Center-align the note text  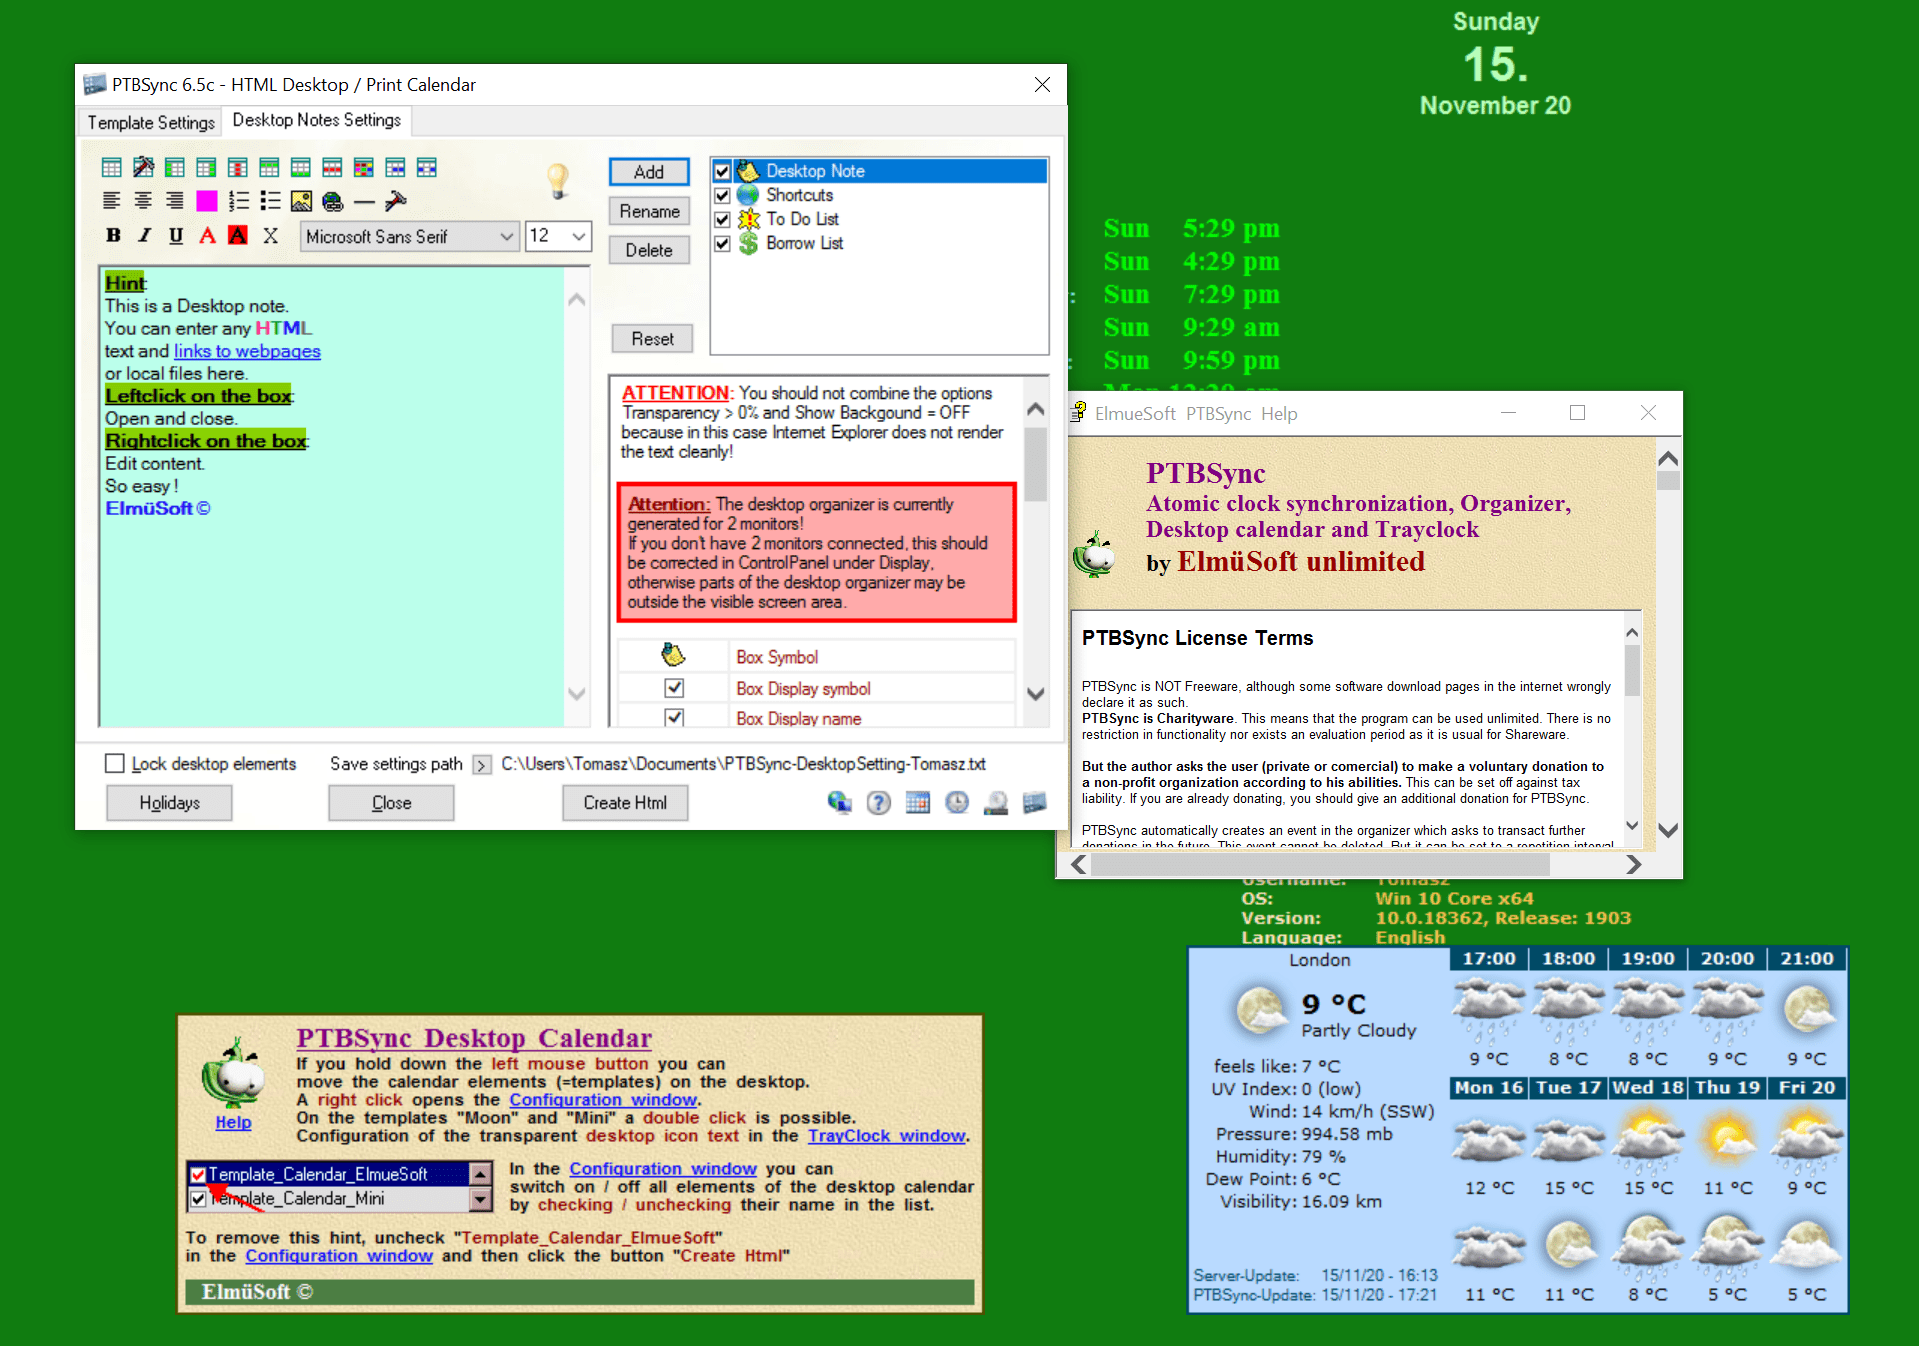click(143, 201)
